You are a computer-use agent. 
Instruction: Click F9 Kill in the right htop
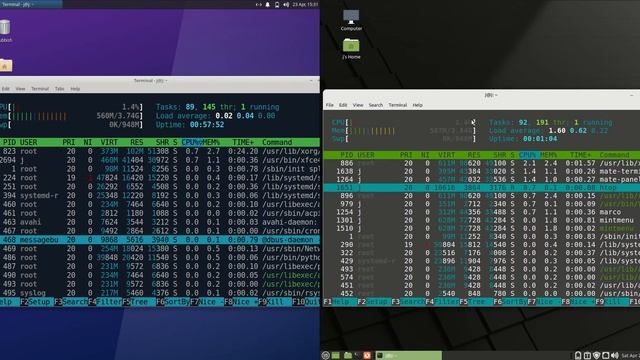(612, 302)
